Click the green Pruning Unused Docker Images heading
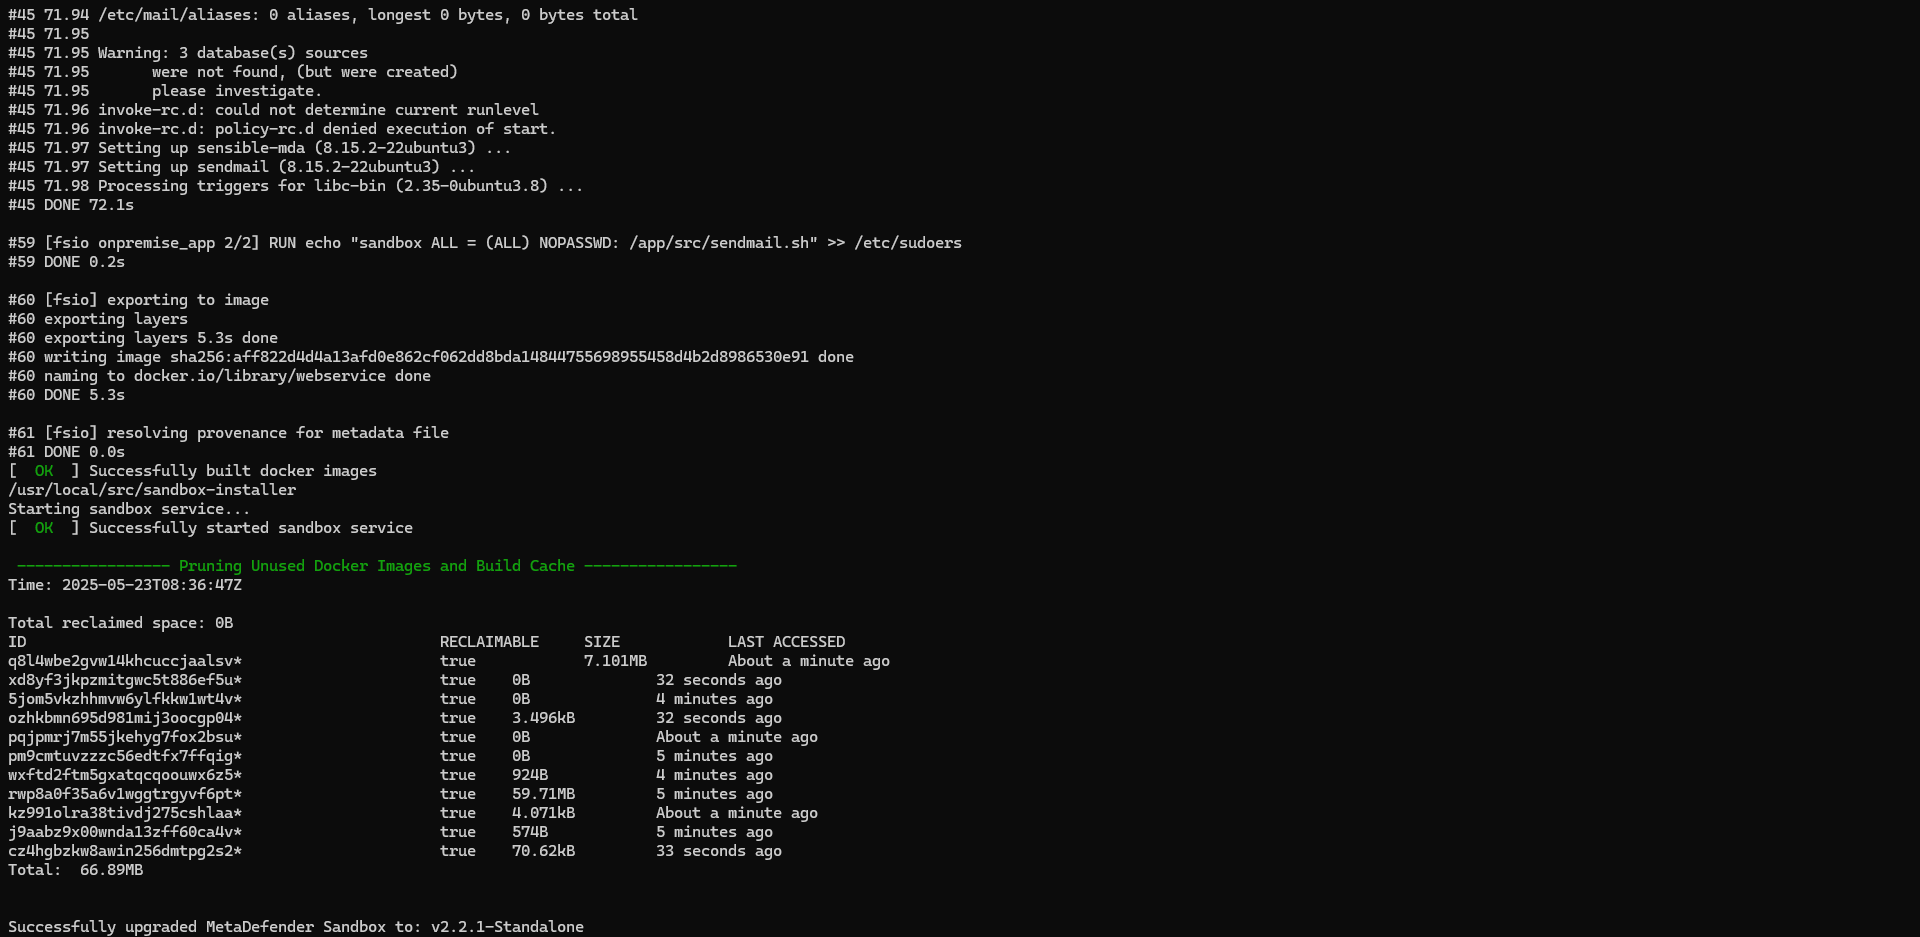Viewport: 1920px width, 937px height. [377, 566]
